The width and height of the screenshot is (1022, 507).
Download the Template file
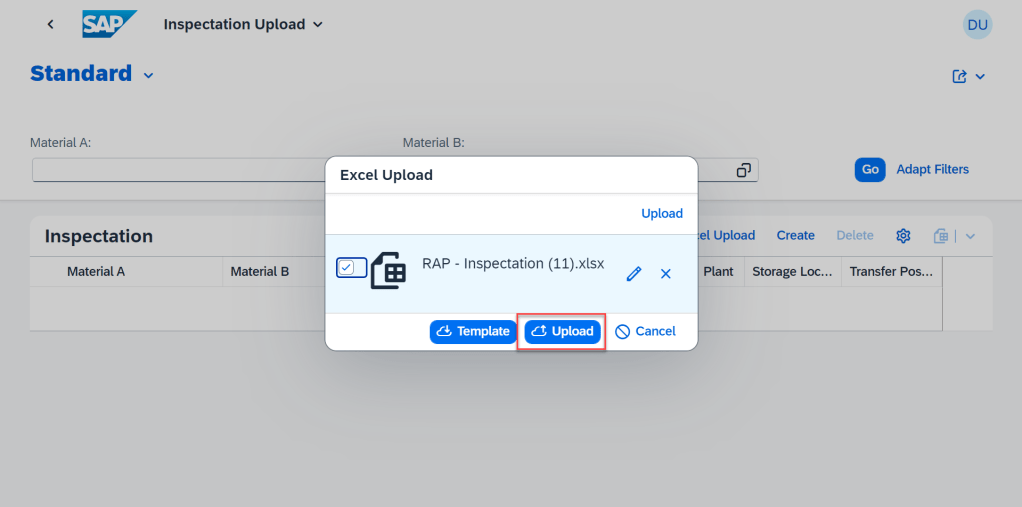[x=472, y=332]
